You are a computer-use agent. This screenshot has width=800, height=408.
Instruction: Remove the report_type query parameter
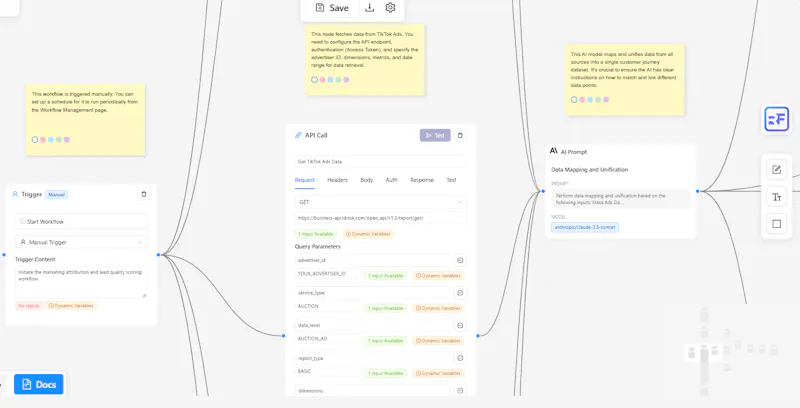[x=460, y=358]
